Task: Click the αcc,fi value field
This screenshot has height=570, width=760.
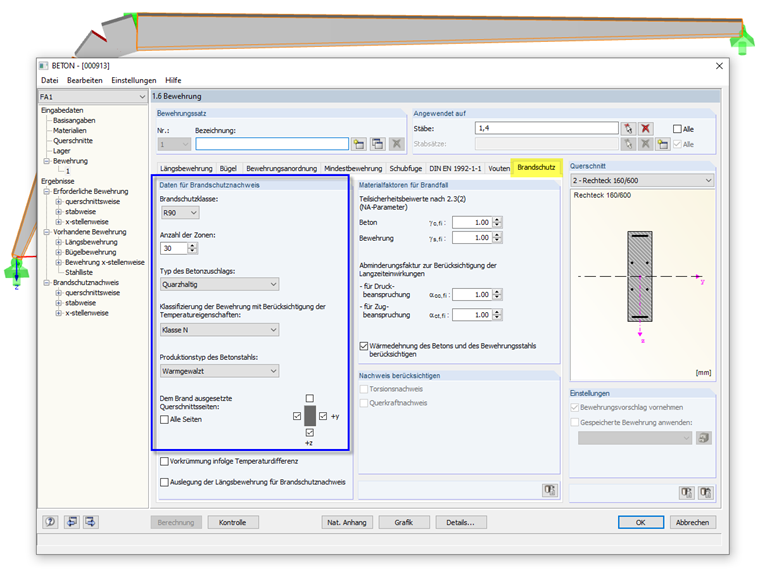Action: pyautogui.click(x=472, y=295)
